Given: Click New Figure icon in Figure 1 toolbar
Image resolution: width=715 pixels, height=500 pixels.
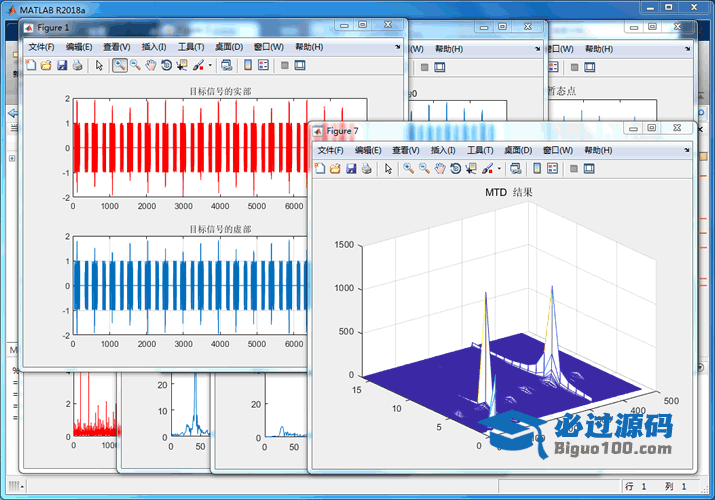Looking at the screenshot, I should [x=30, y=66].
